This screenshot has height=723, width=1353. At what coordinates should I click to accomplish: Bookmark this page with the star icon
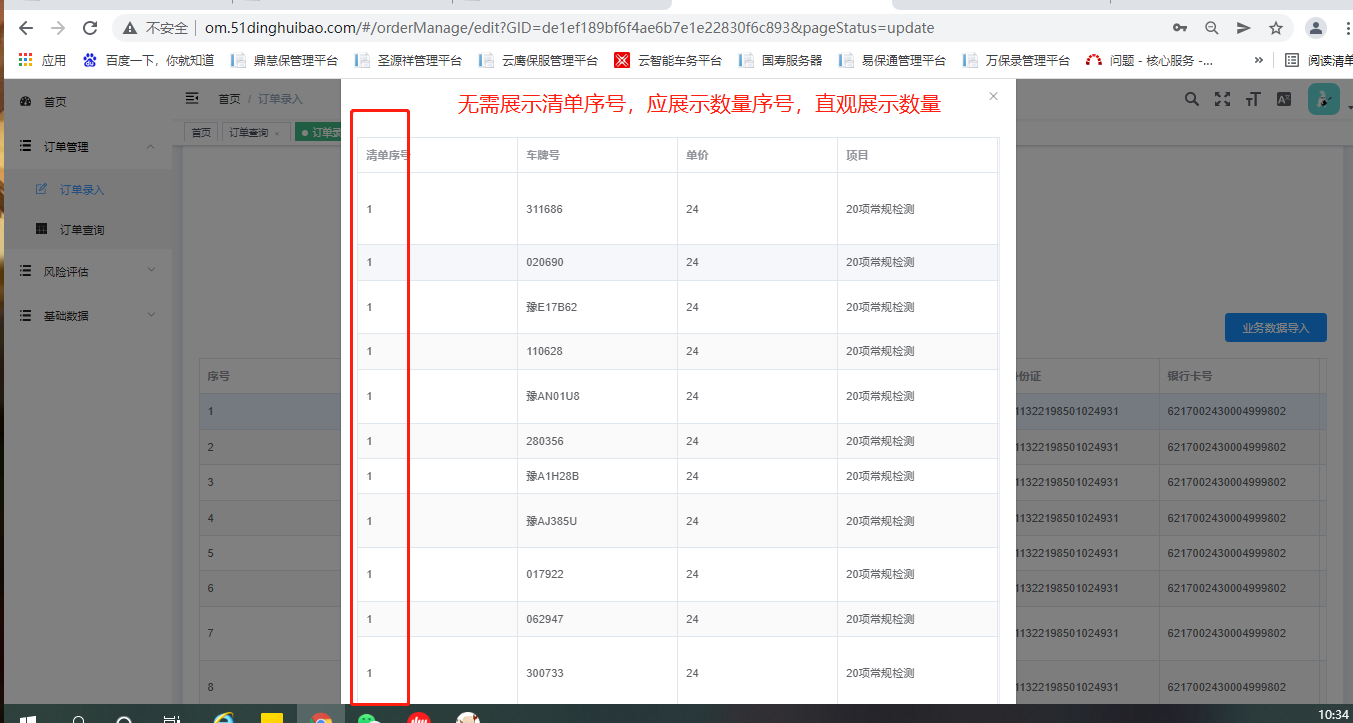click(1276, 28)
